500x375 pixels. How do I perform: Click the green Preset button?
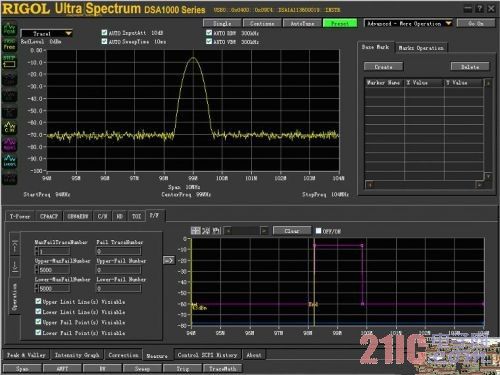(340, 23)
